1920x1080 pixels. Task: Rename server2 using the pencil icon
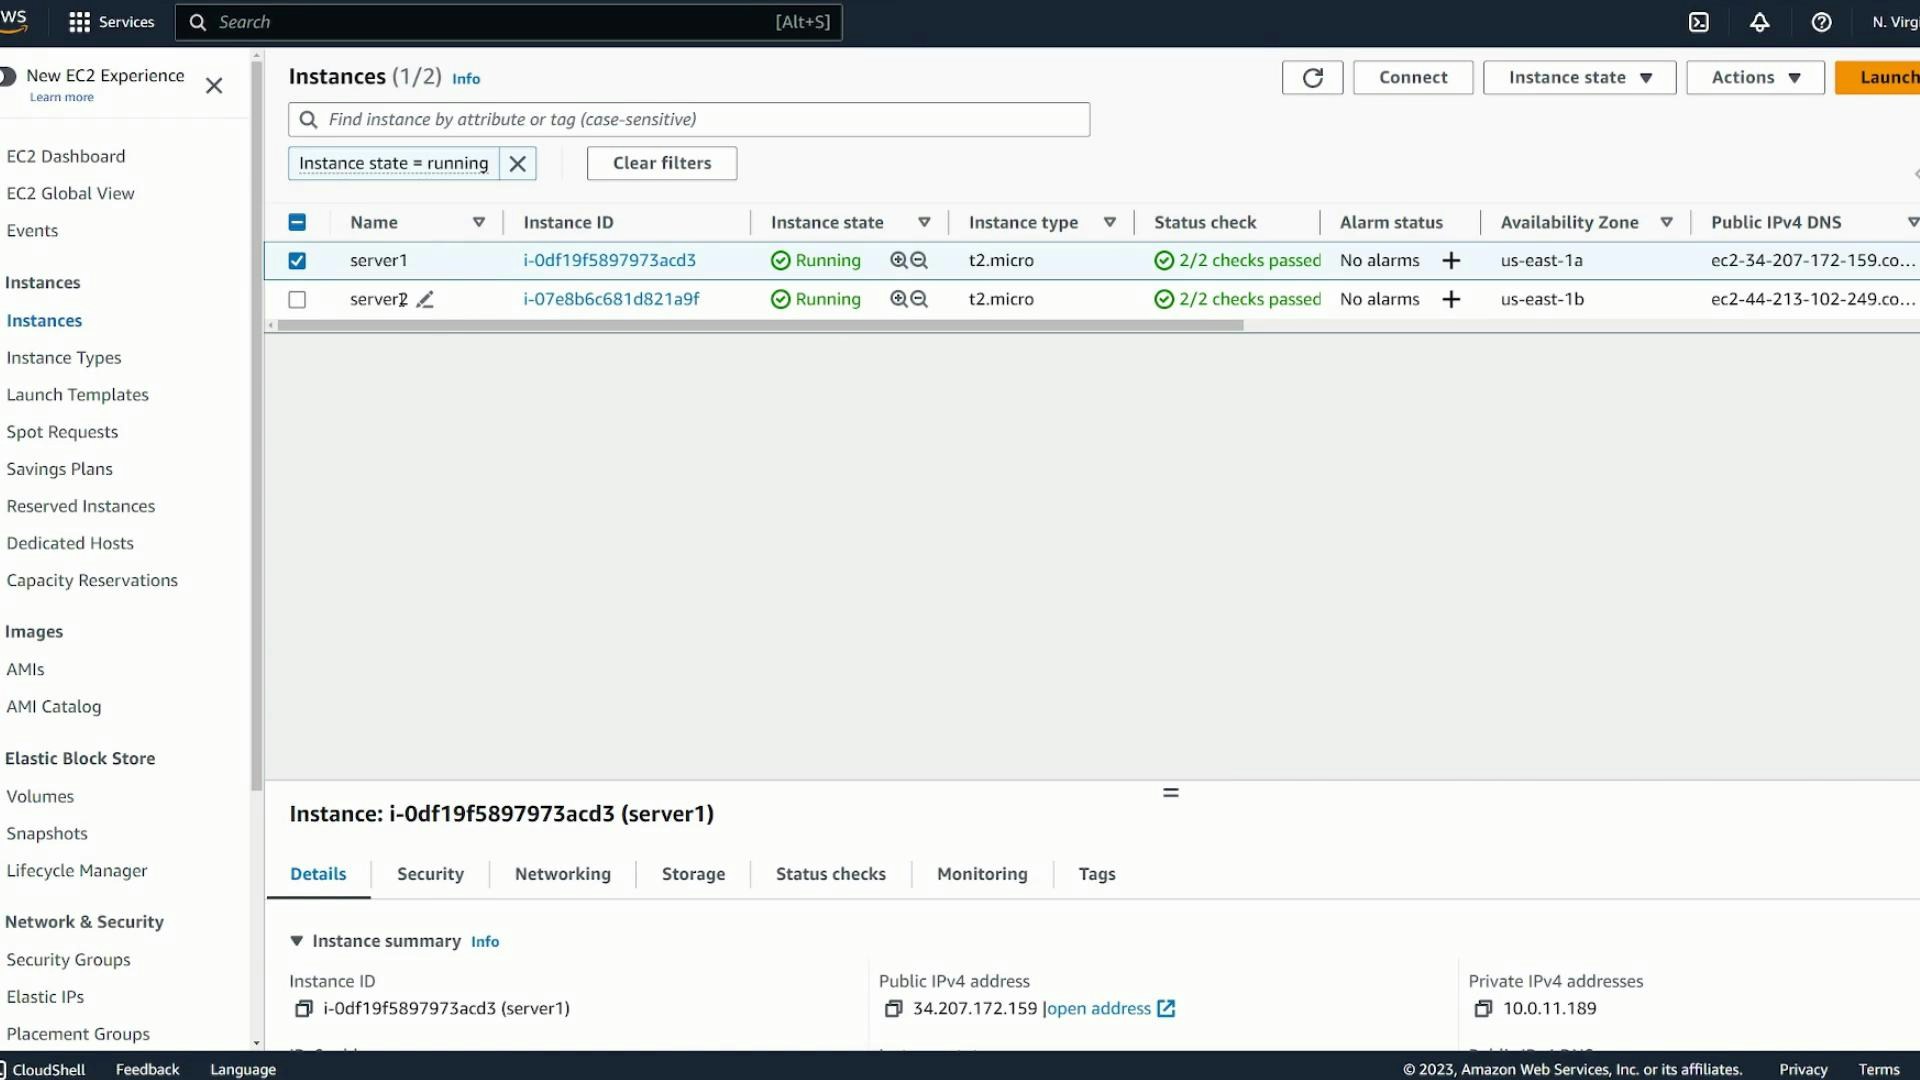(425, 299)
